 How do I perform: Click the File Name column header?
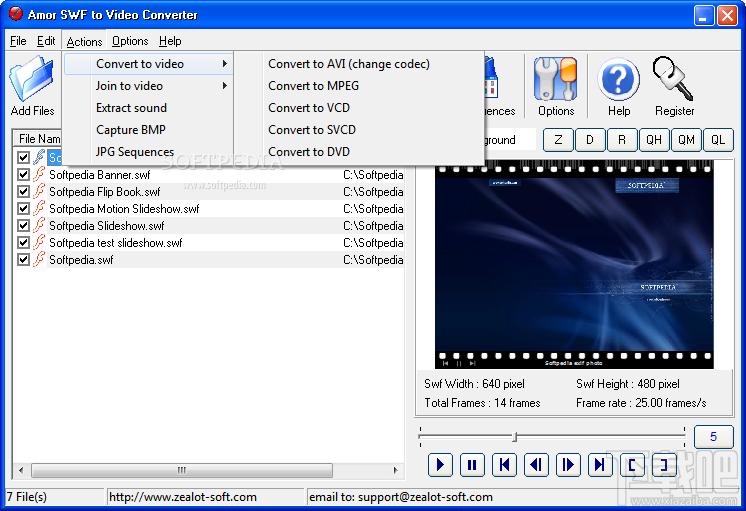[x=38, y=139]
